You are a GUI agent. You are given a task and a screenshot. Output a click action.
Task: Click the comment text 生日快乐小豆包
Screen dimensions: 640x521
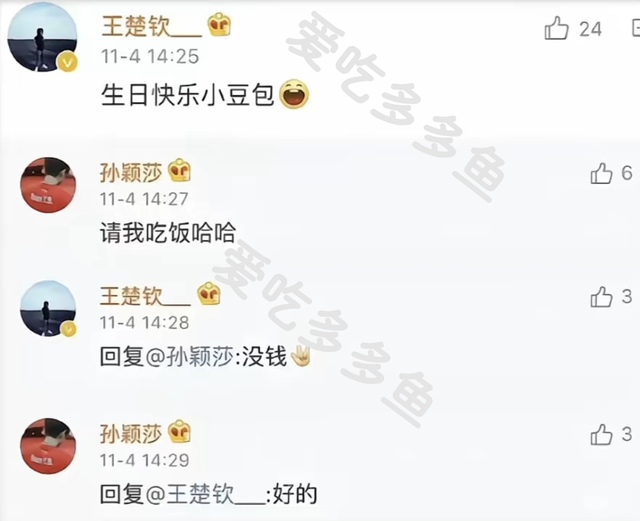187,96
